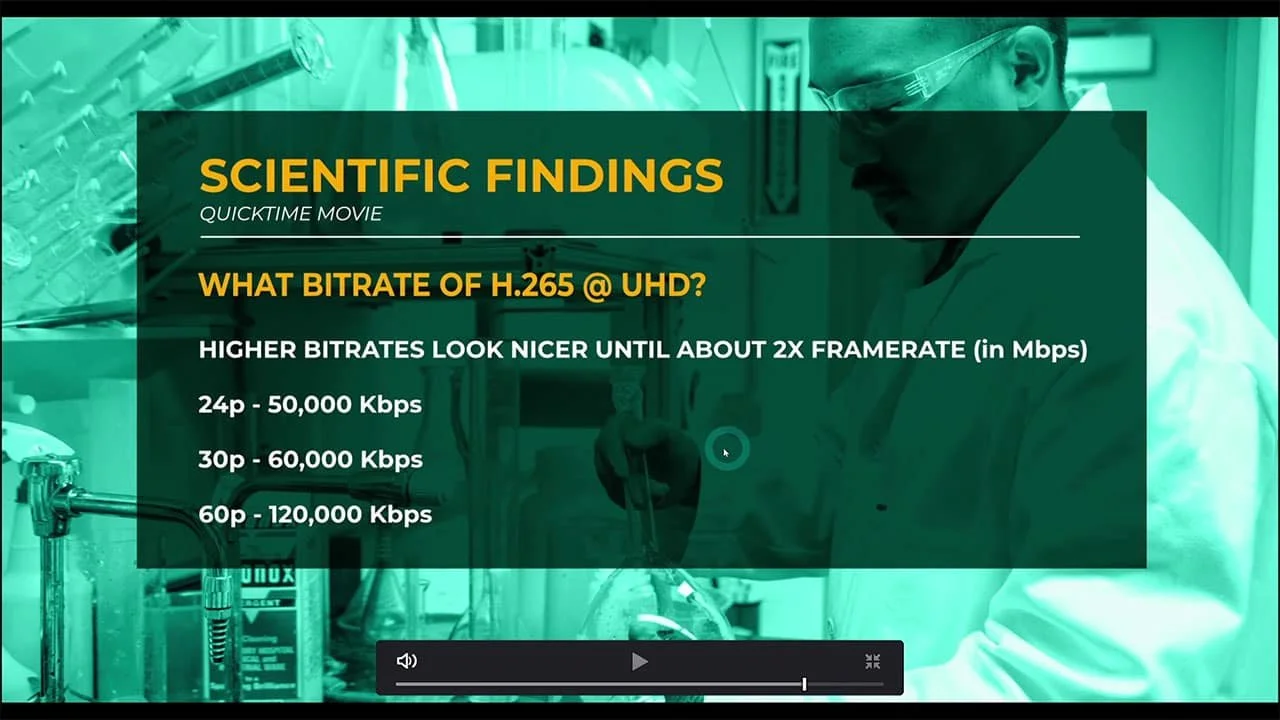The height and width of the screenshot is (720, 1280).
Task: Click the 60p - 120,000 Kbps line
Action: coord(315,514)
